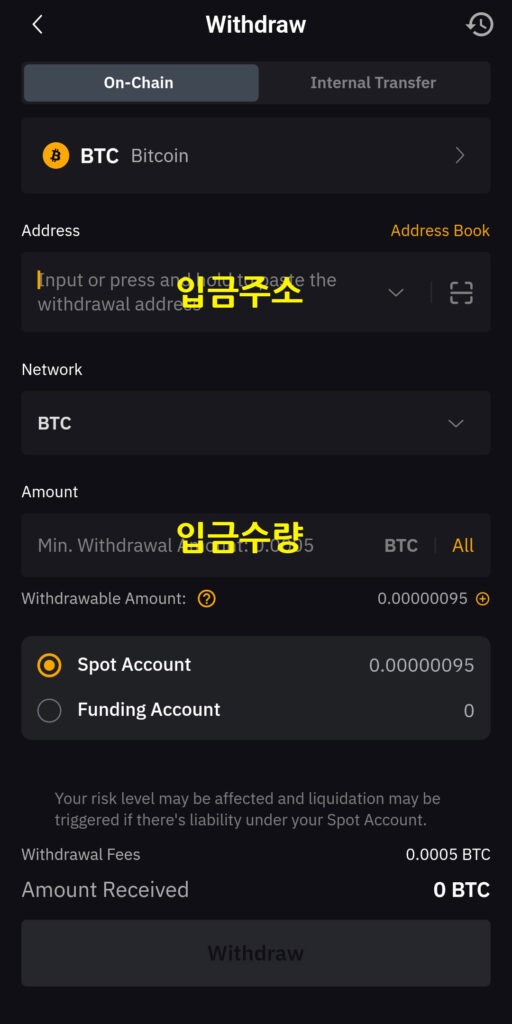Image resolution: width=512 pixels, height=1024 pixels.
Task: Open QR code scanner for address
Action: (x=461, y=293)
